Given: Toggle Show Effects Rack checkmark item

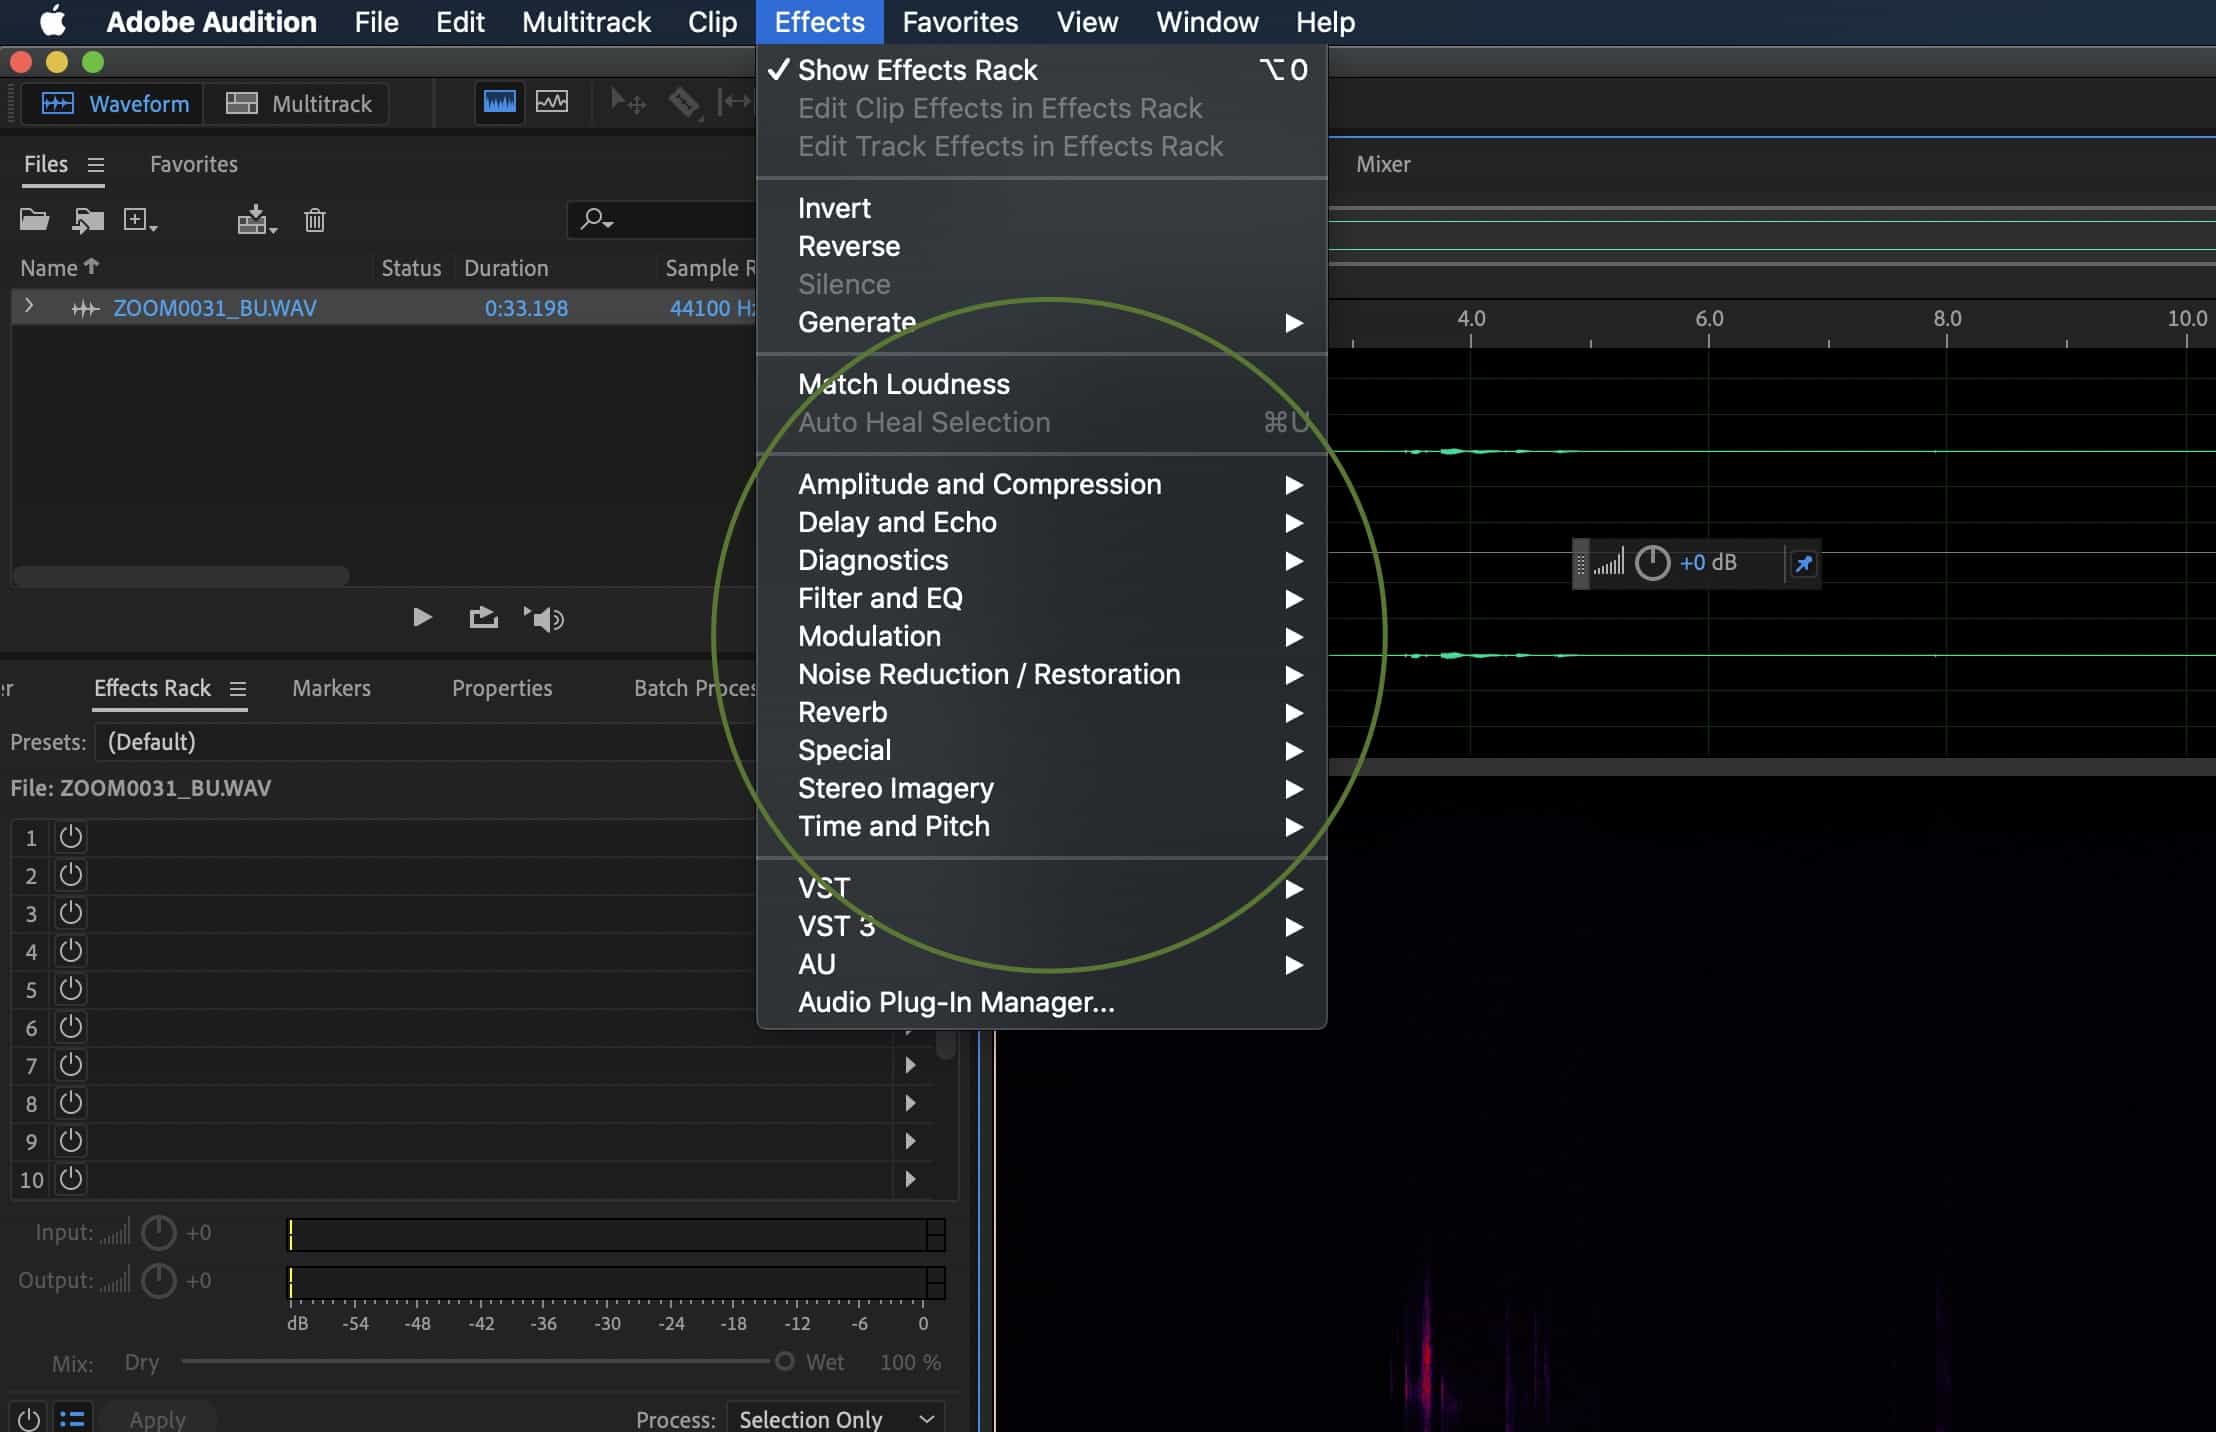Looking at the screenshot, I should point(1041,70).
